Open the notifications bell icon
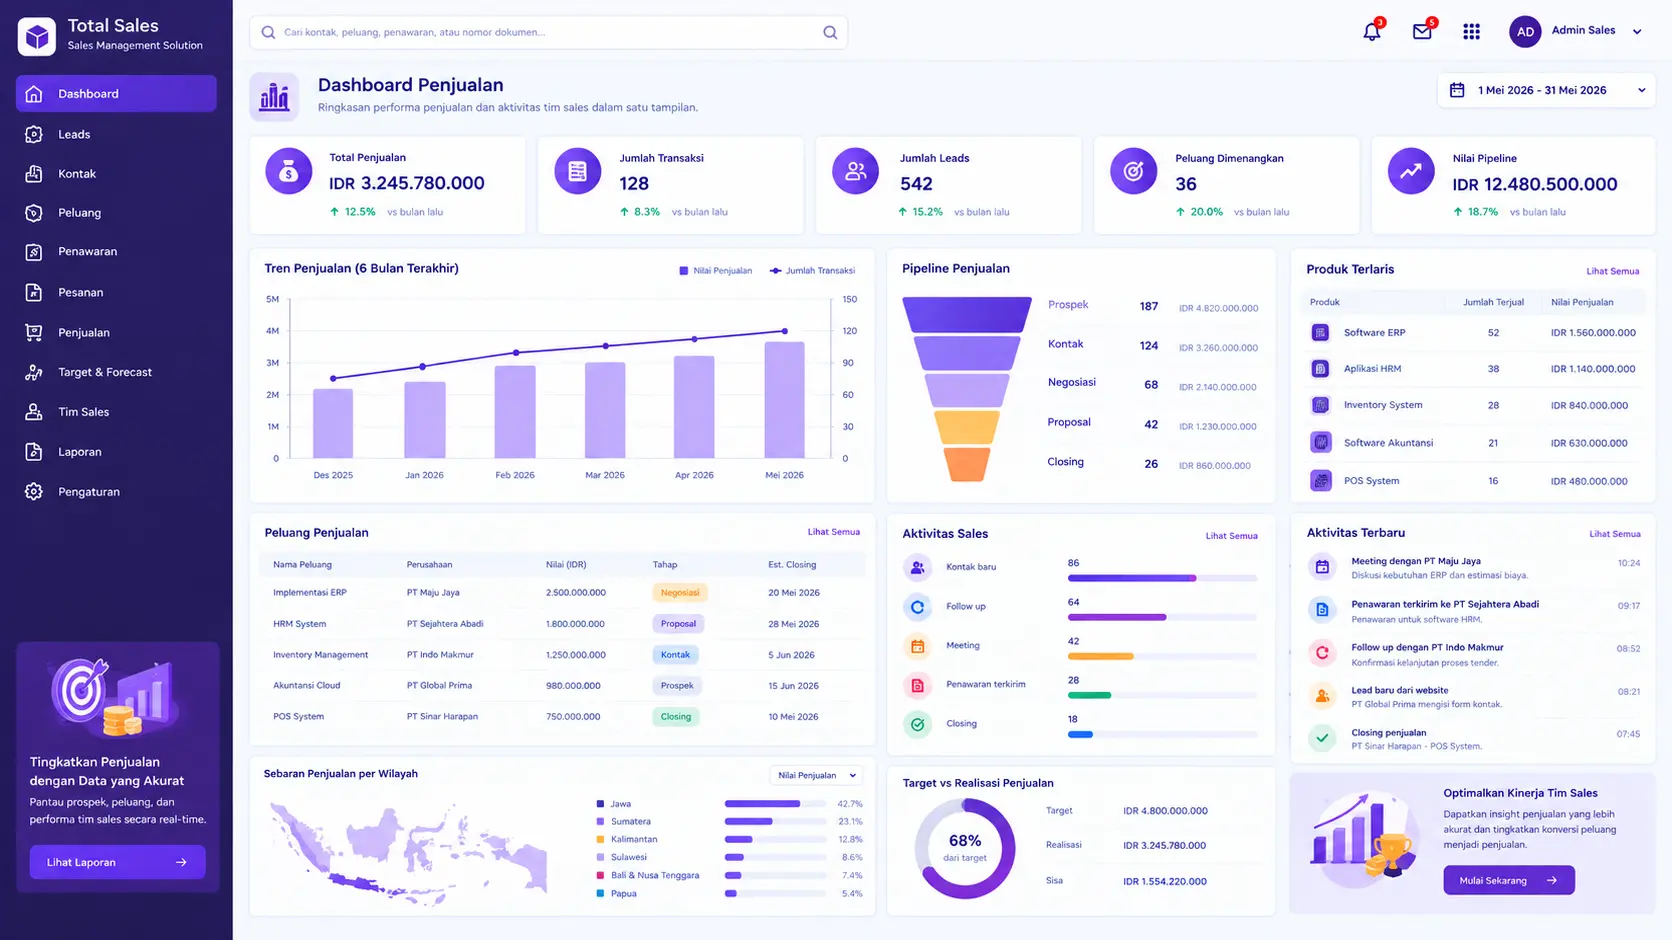1672x940 pixels. click(x=1372, y=32)
